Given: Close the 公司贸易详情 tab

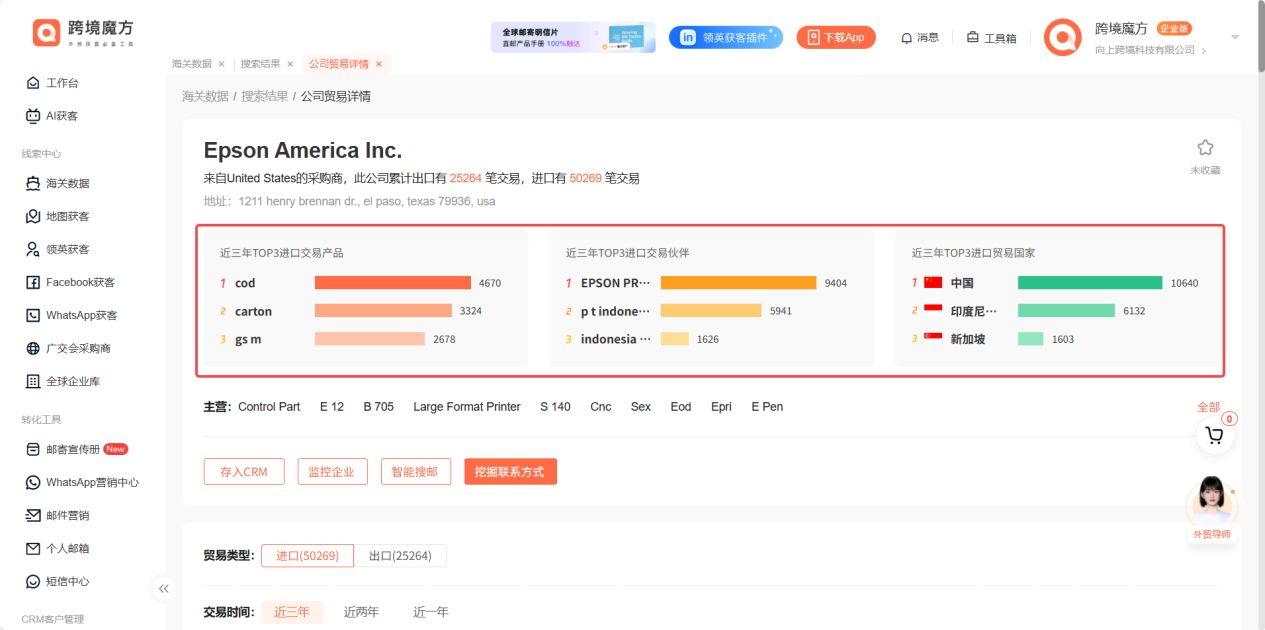Looking at the screenshot, I should pos(378,64).
